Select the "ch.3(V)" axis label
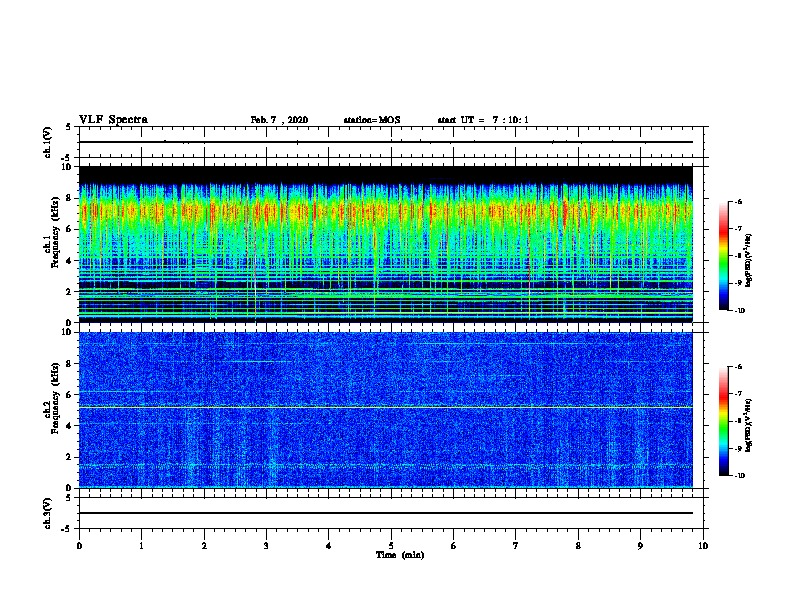 48,513
